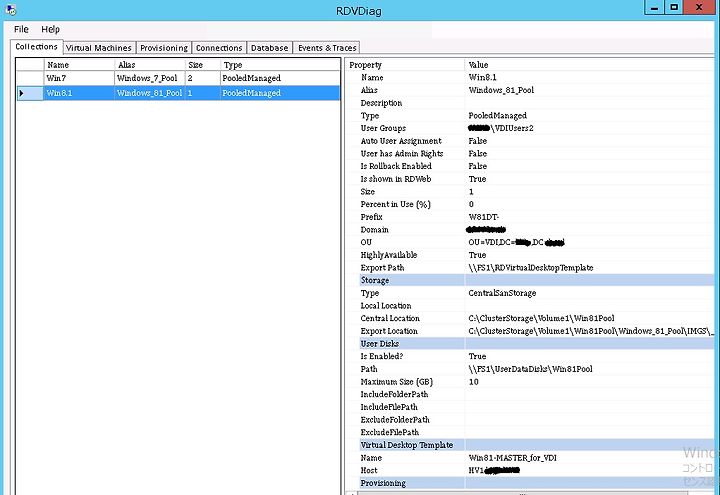
Task: Switch to the Events & Traces tab
Action: pos(327,48)
